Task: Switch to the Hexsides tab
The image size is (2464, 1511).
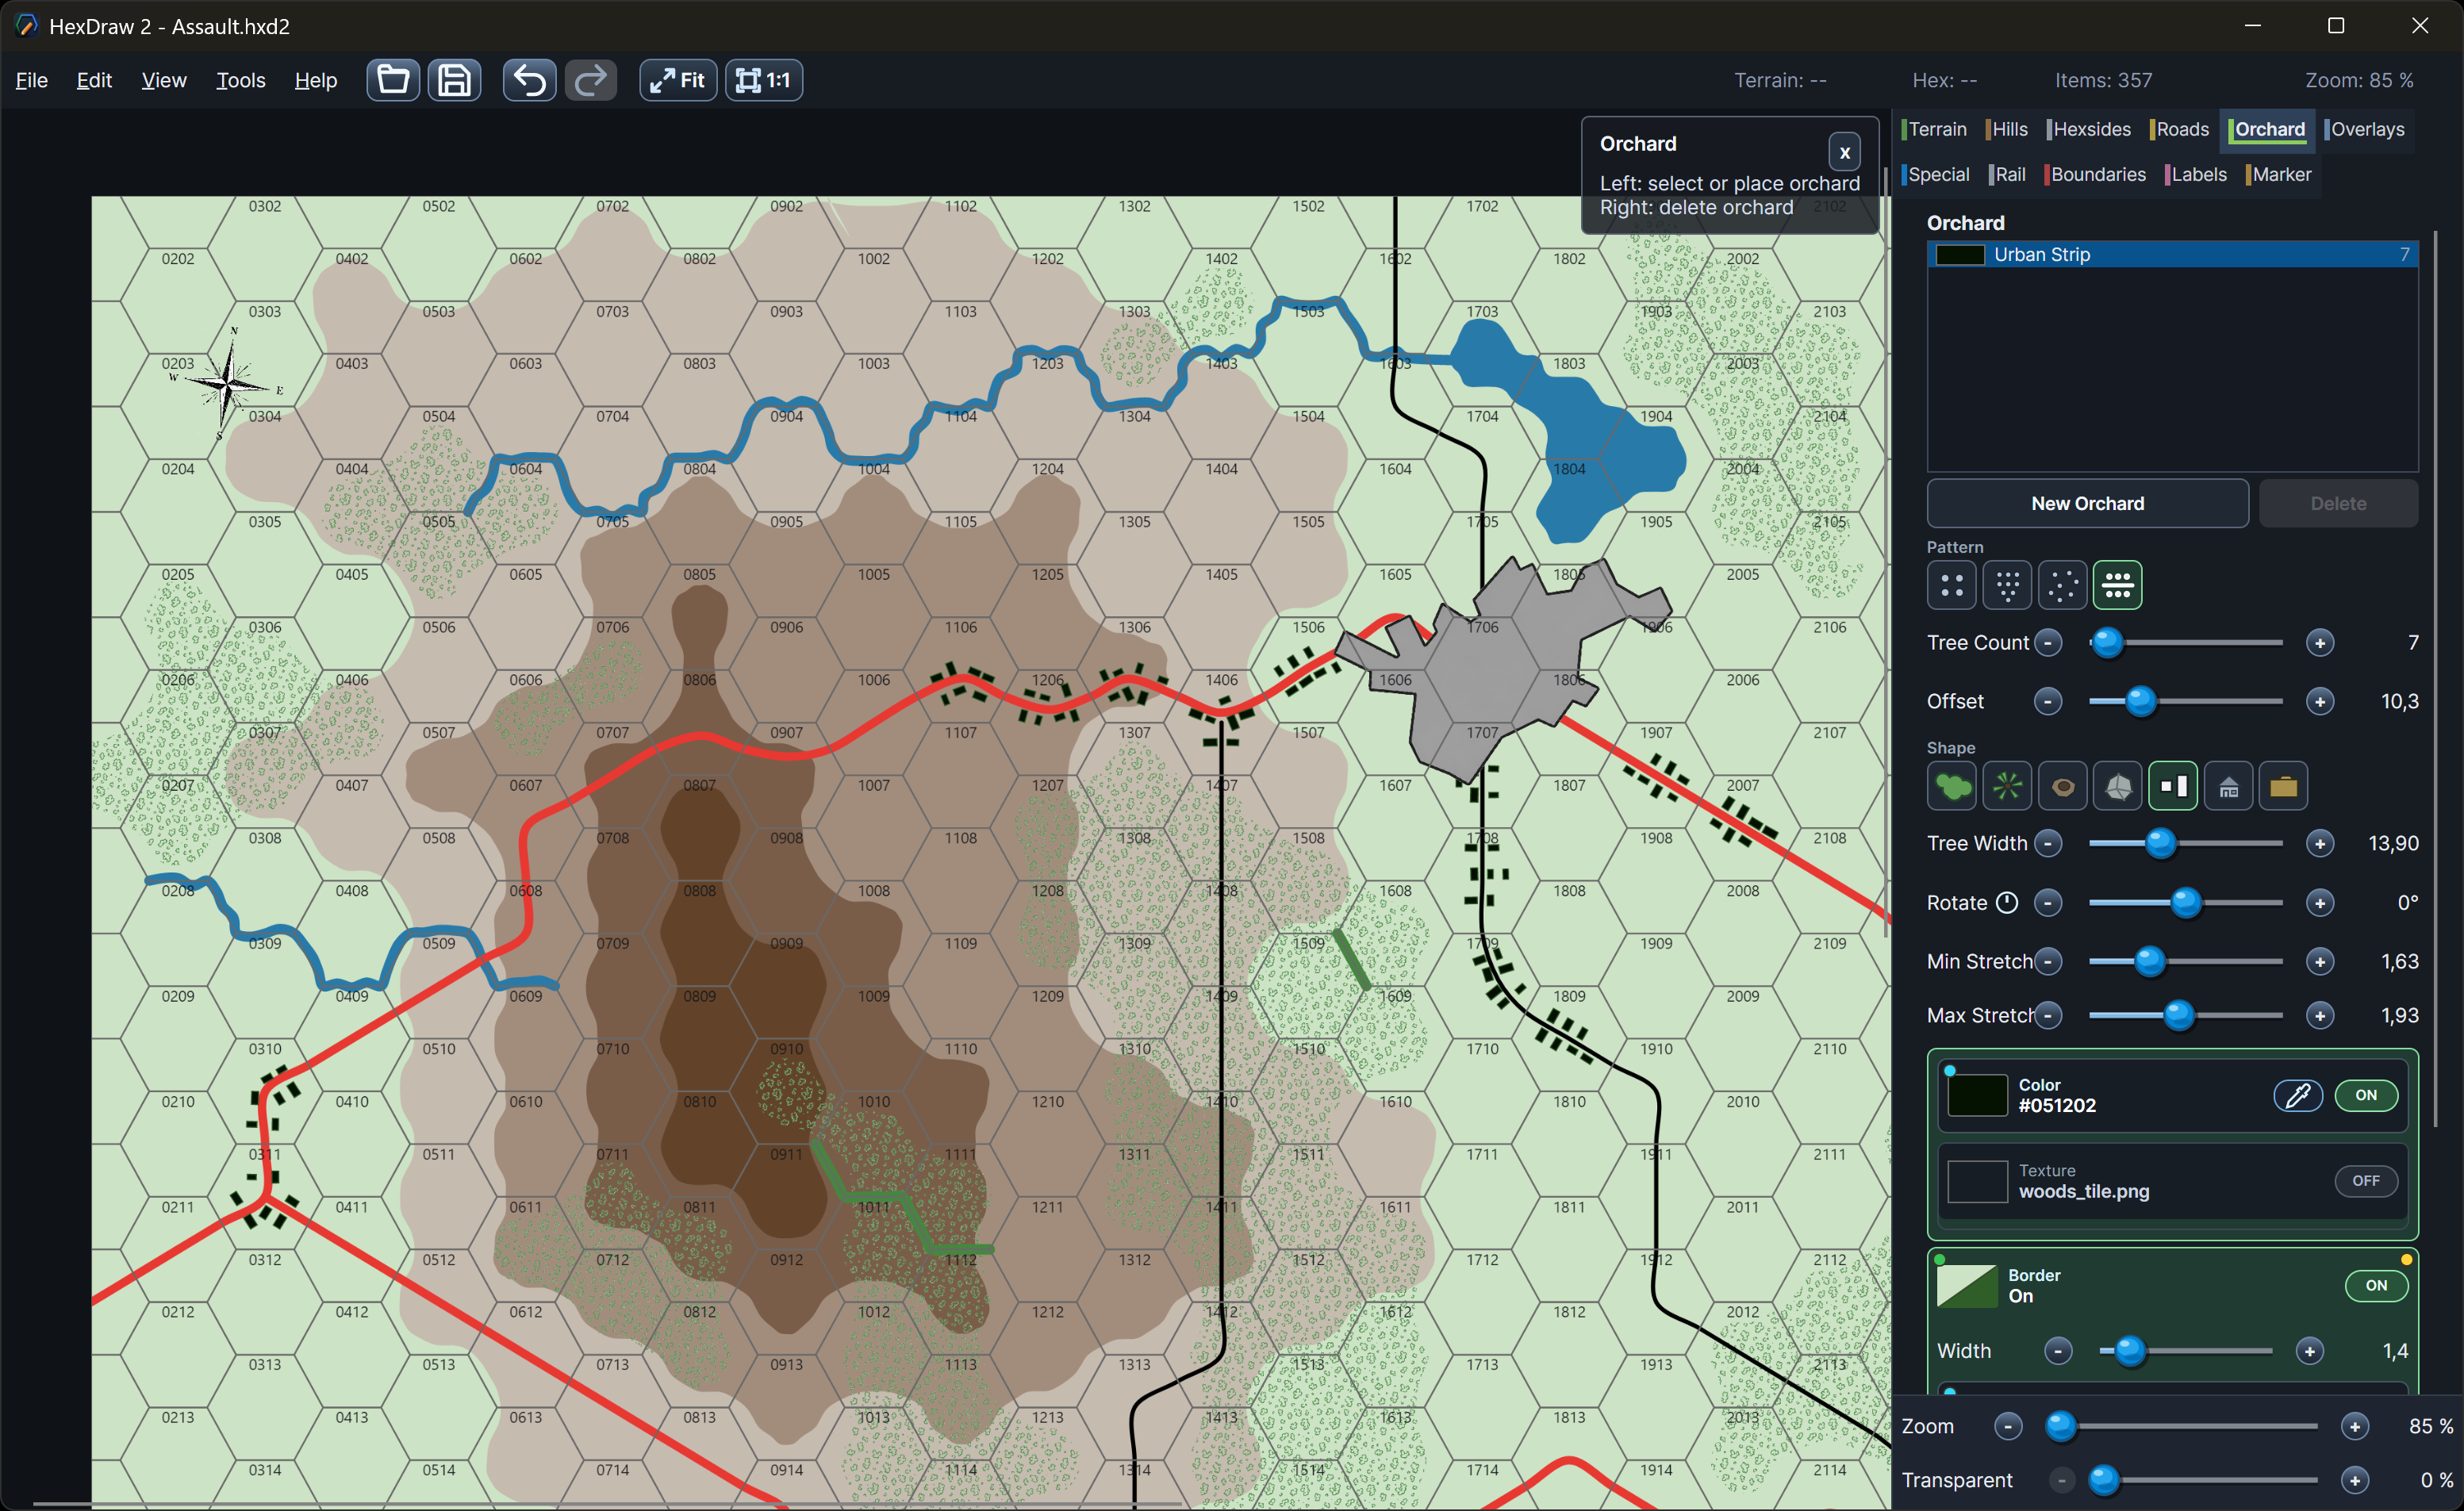Action: pyautogui.click(x=2089, y=129)
